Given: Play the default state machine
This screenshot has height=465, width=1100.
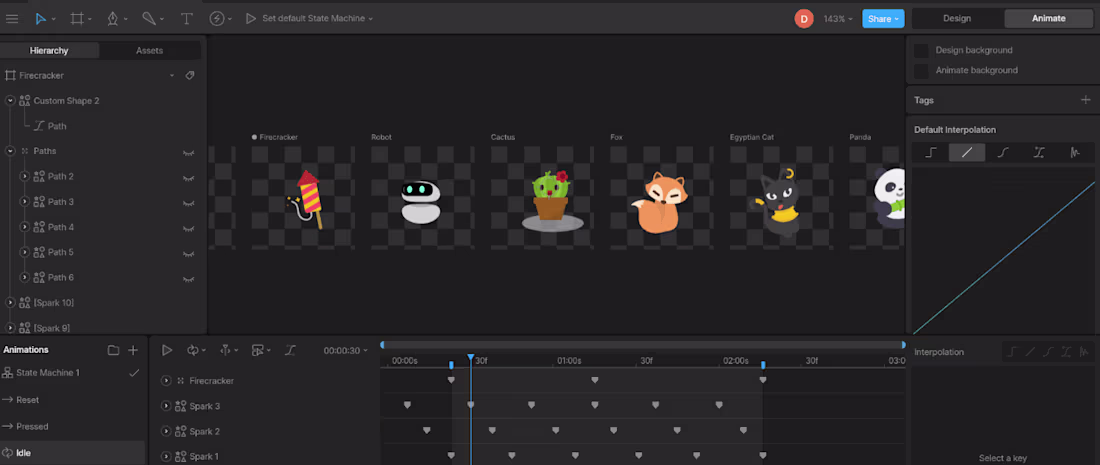Looking at the screenshot, I should click(x=250, y=19).
